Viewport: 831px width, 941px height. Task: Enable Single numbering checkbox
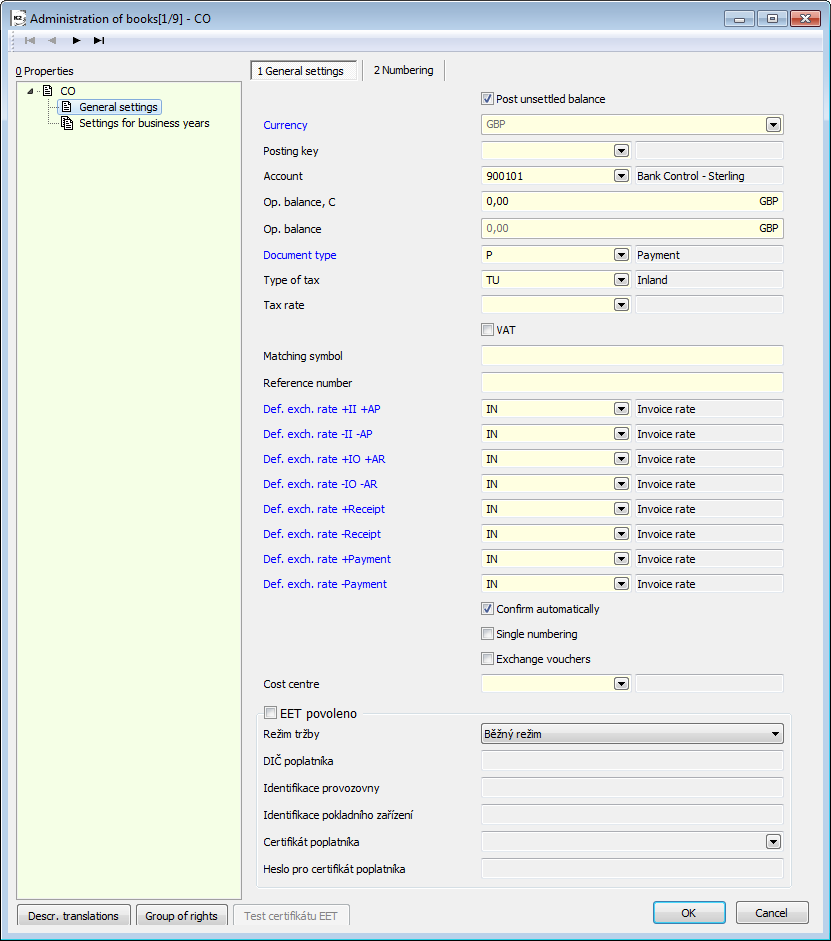coord(487,634)
